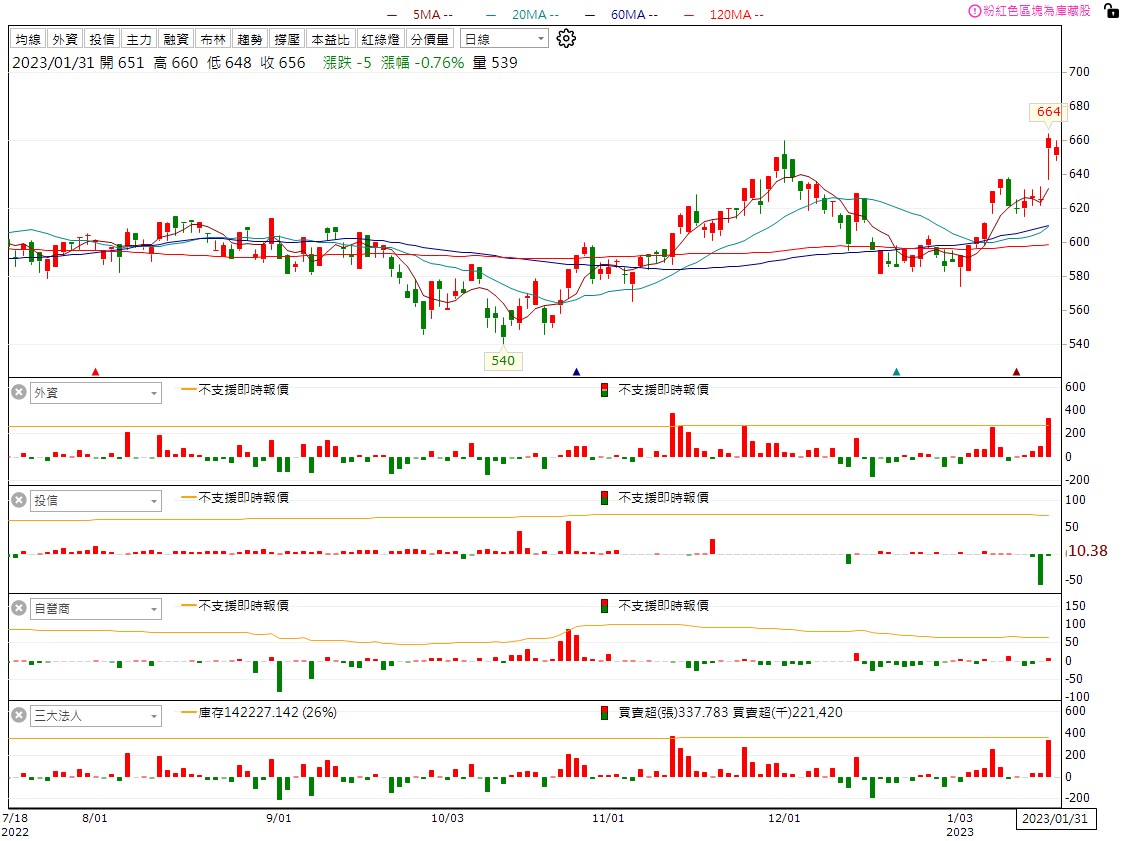
Task: Open the 日線 period dropdown
Action: pyautogui.click(x=504, y=39)
